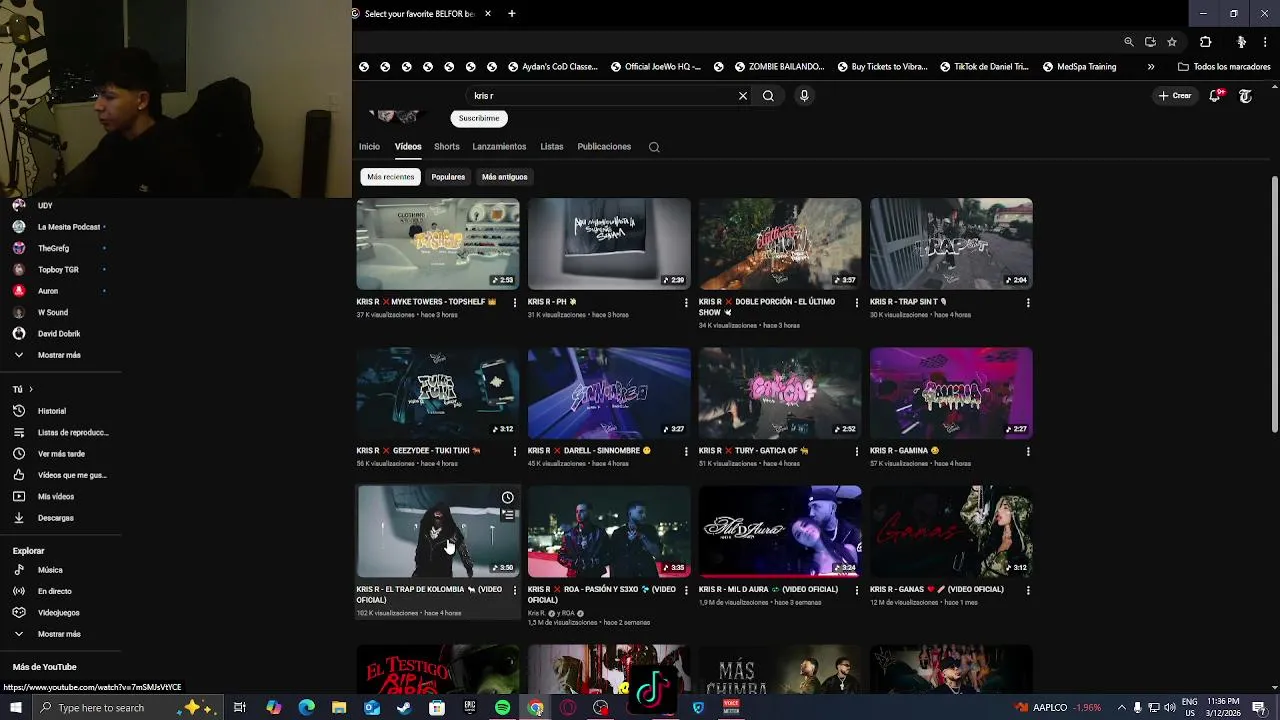This screenshot has height=720, width=1280.
Task: Open Historial in the YouTube sidebar
Action: [52, 411]
